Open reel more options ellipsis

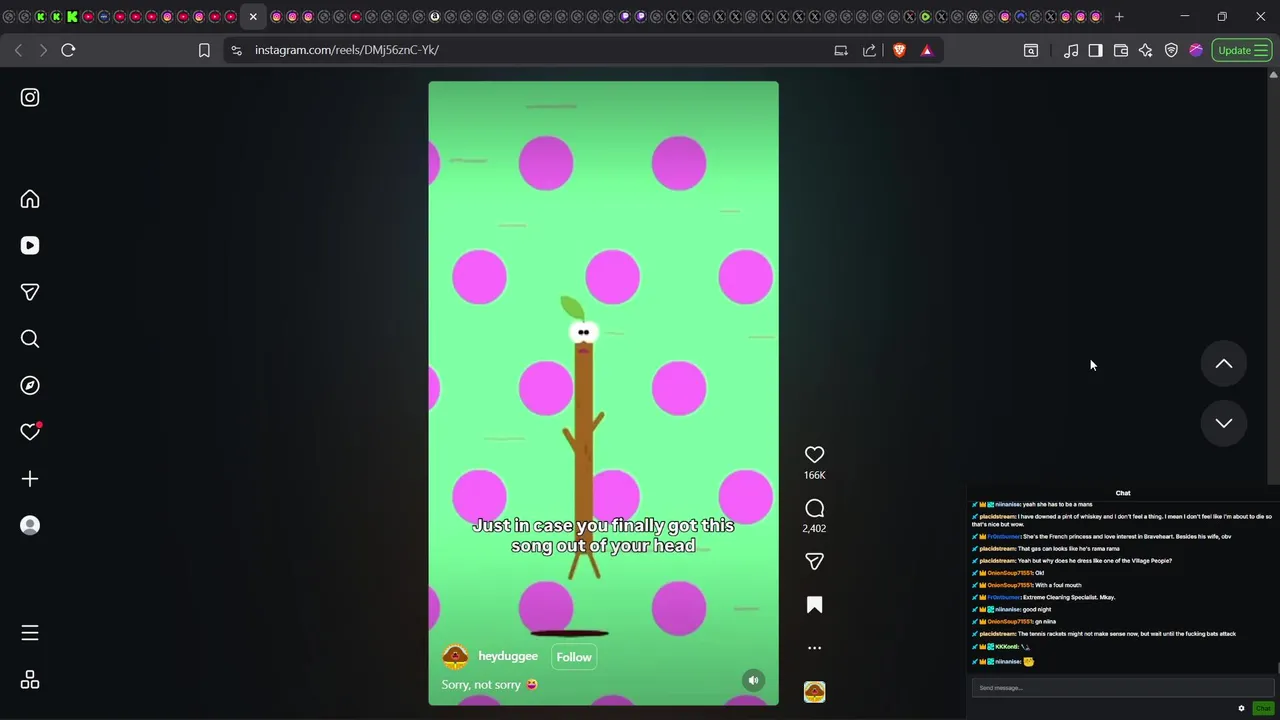click(814, 648)
